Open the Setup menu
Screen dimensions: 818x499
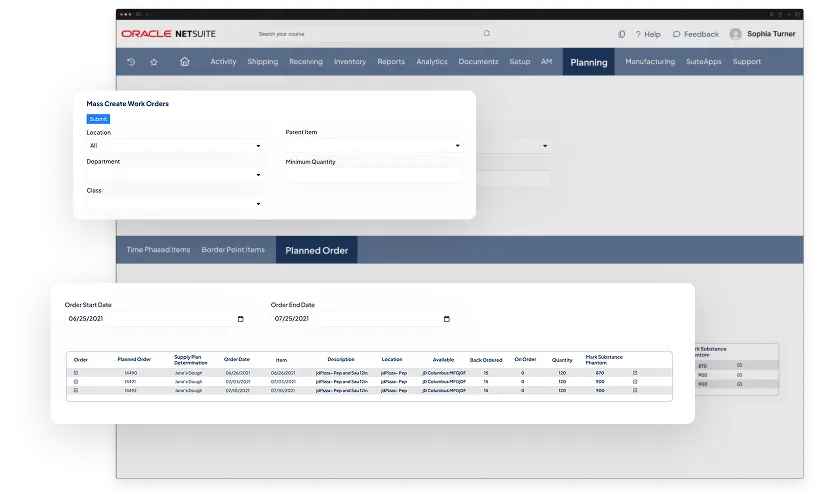(520, 62)
